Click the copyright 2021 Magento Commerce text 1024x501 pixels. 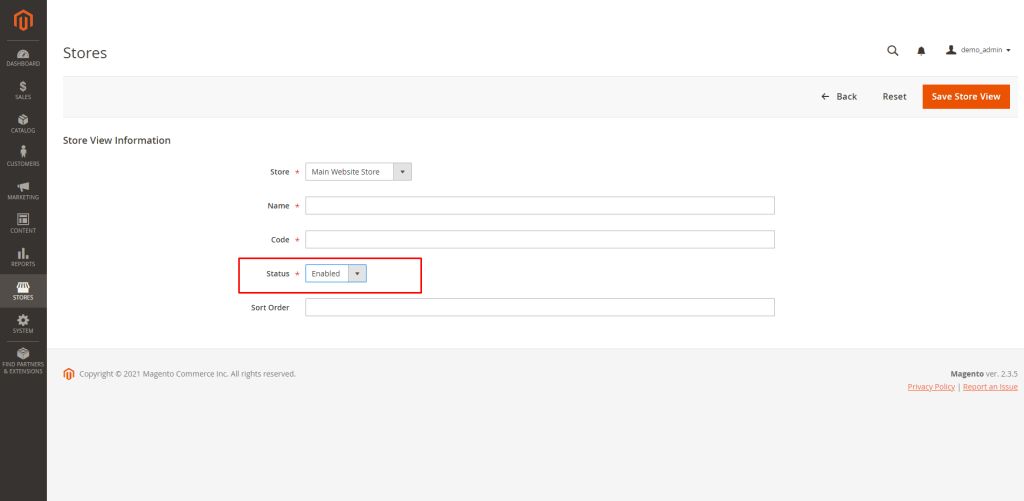click(187, 374)
